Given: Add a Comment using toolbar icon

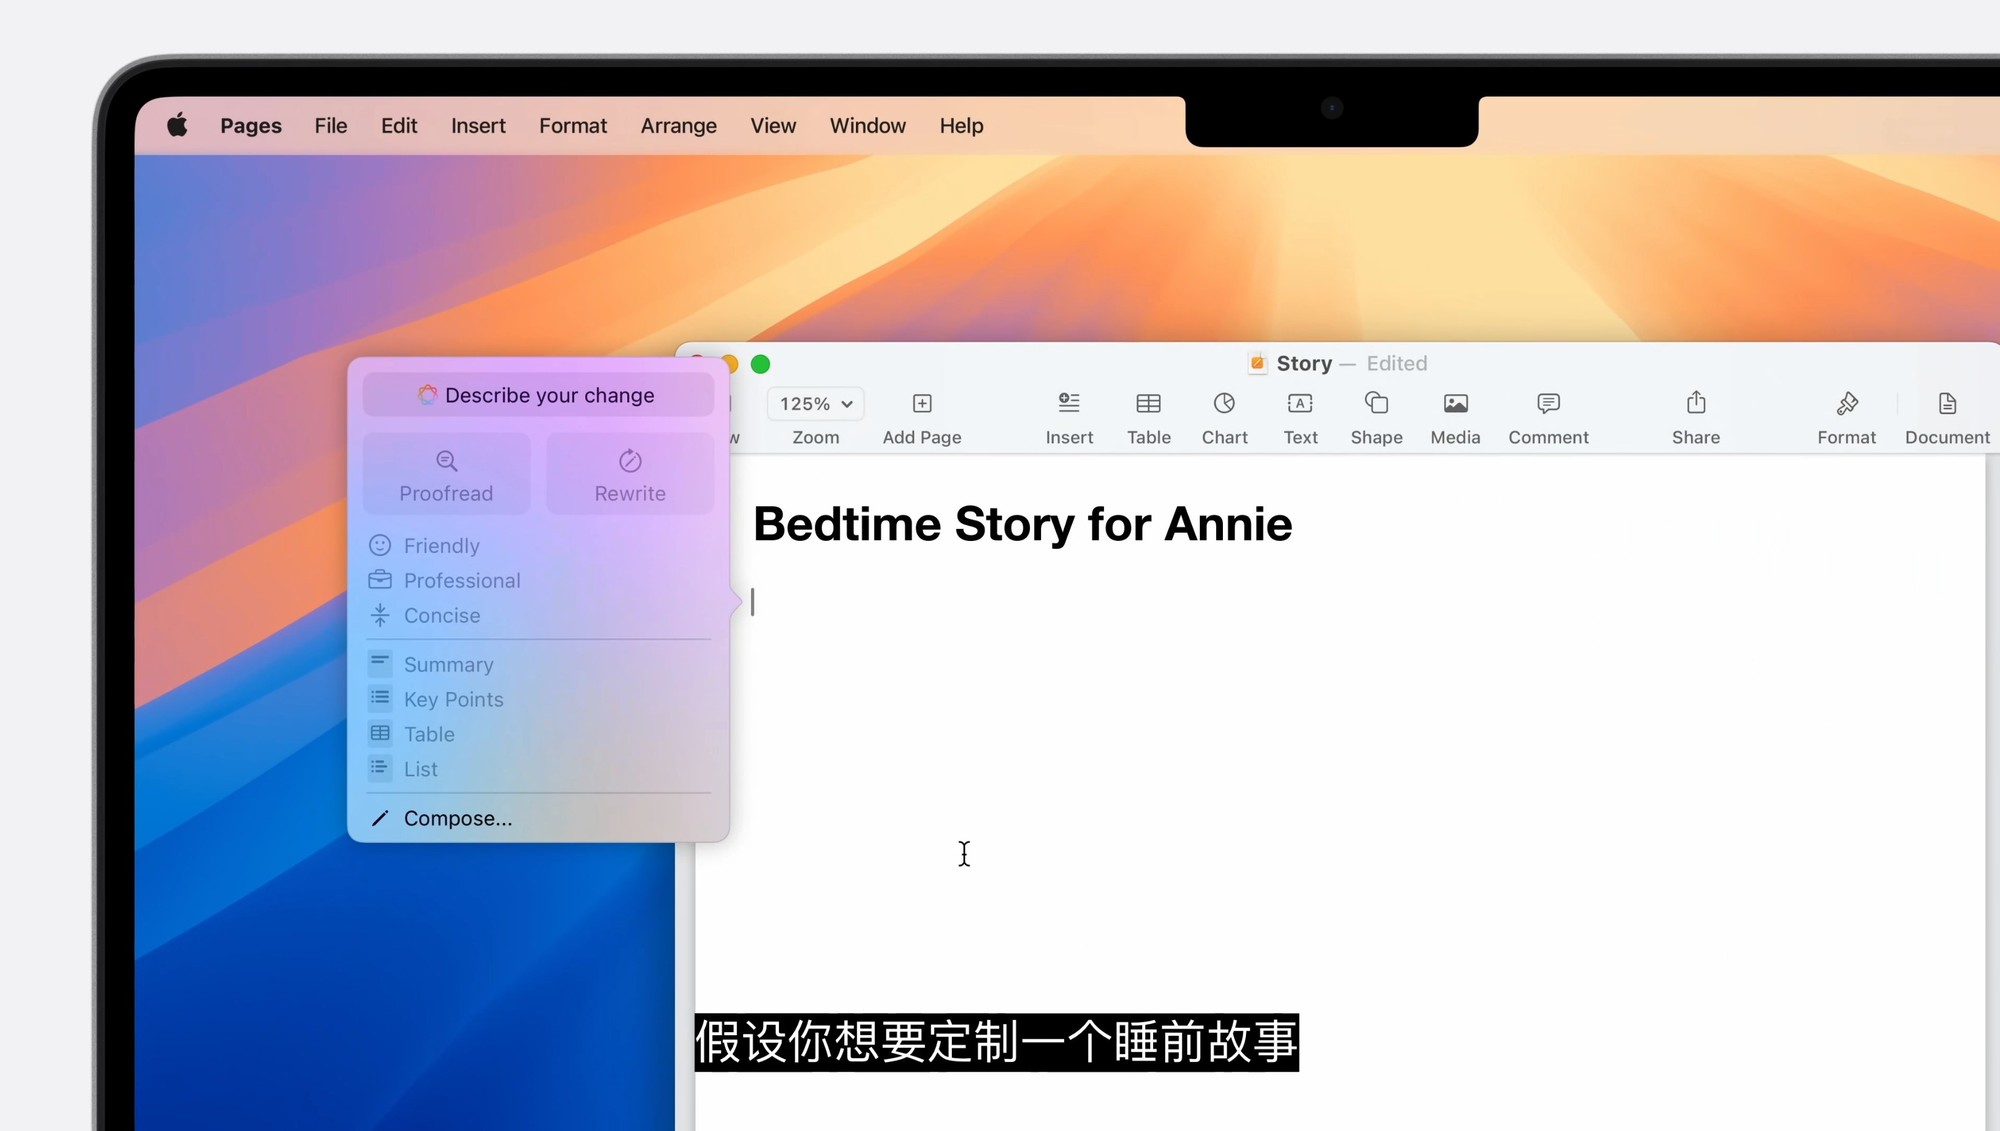Looking at the screenshot, I should point(1548,404).
